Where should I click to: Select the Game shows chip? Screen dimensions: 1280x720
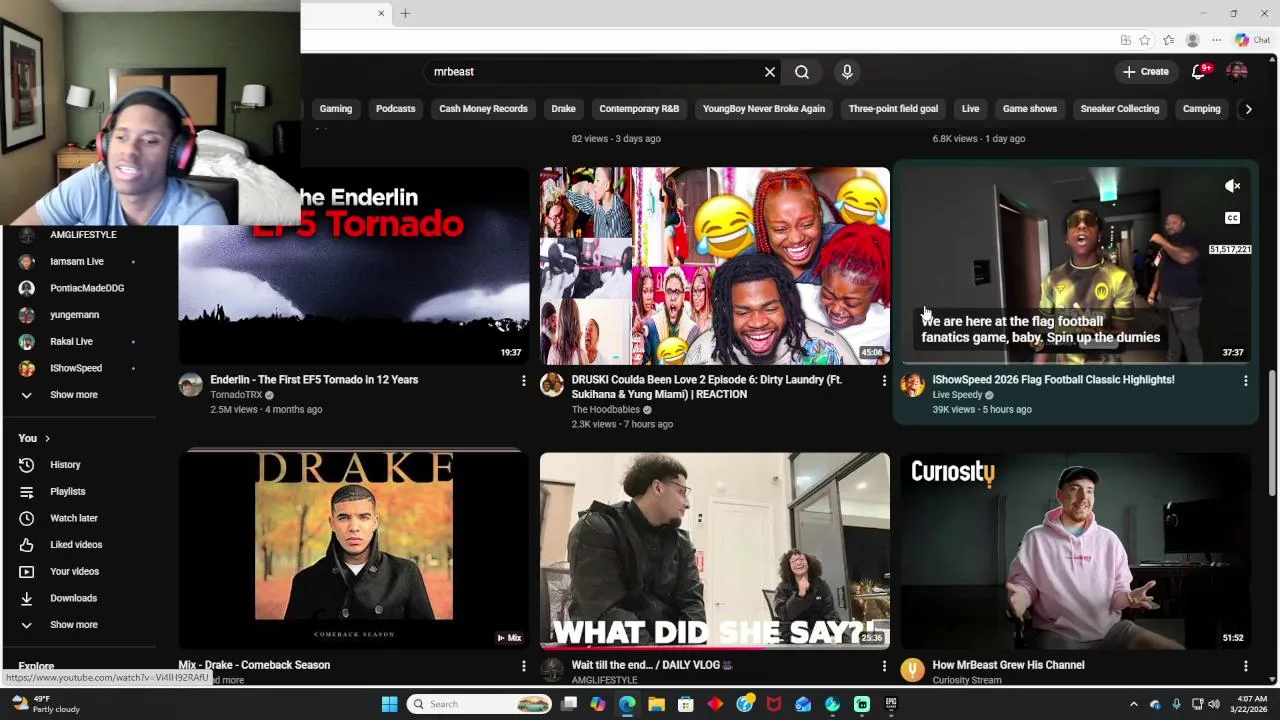pyautogui.click(x=1030, y=109)
